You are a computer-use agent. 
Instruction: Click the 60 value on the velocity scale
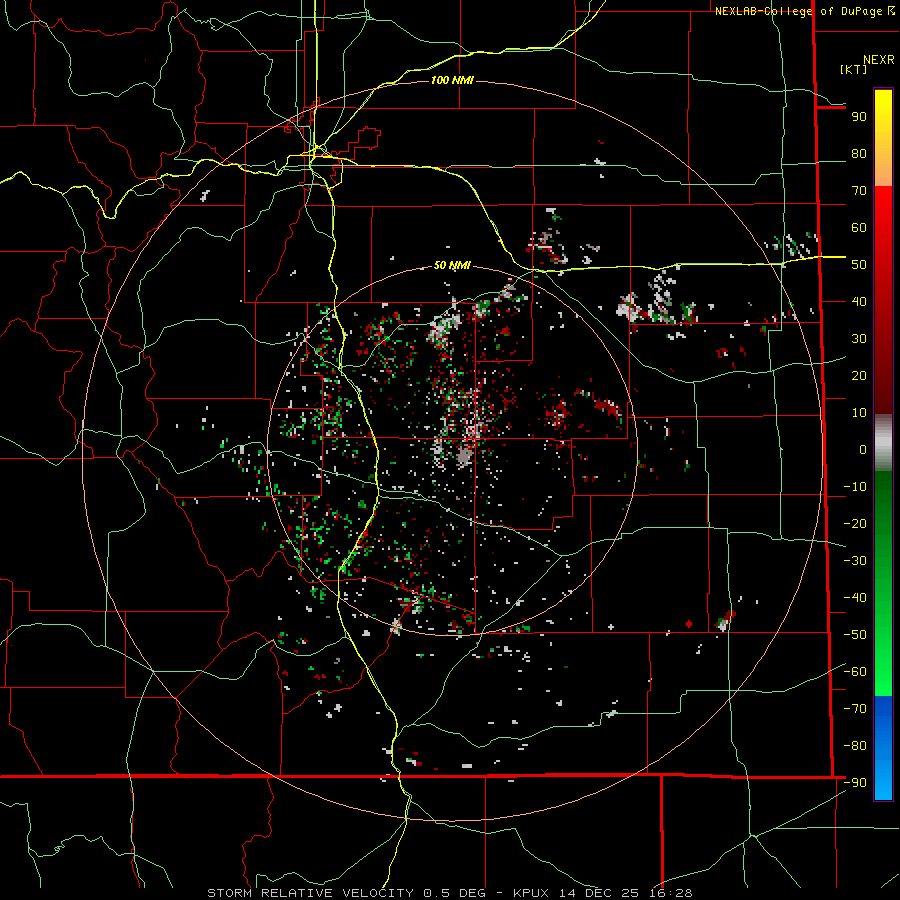tap(859, 228)
